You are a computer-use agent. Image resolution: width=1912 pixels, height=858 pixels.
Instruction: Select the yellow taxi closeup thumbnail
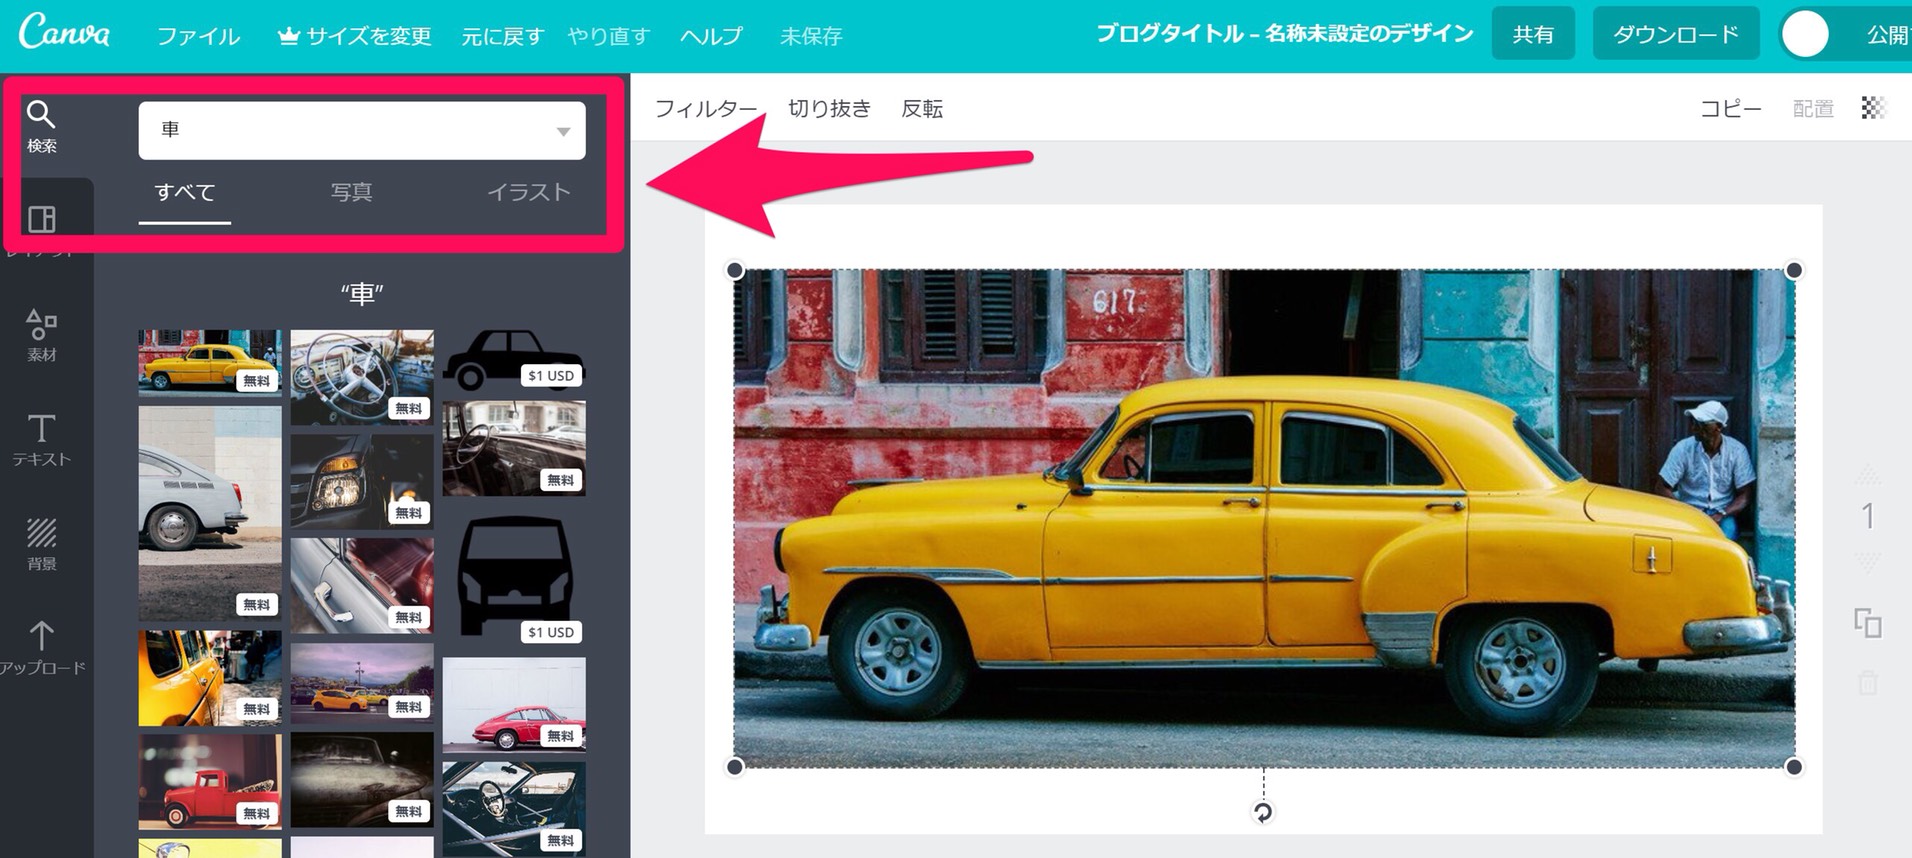point(210,678)
